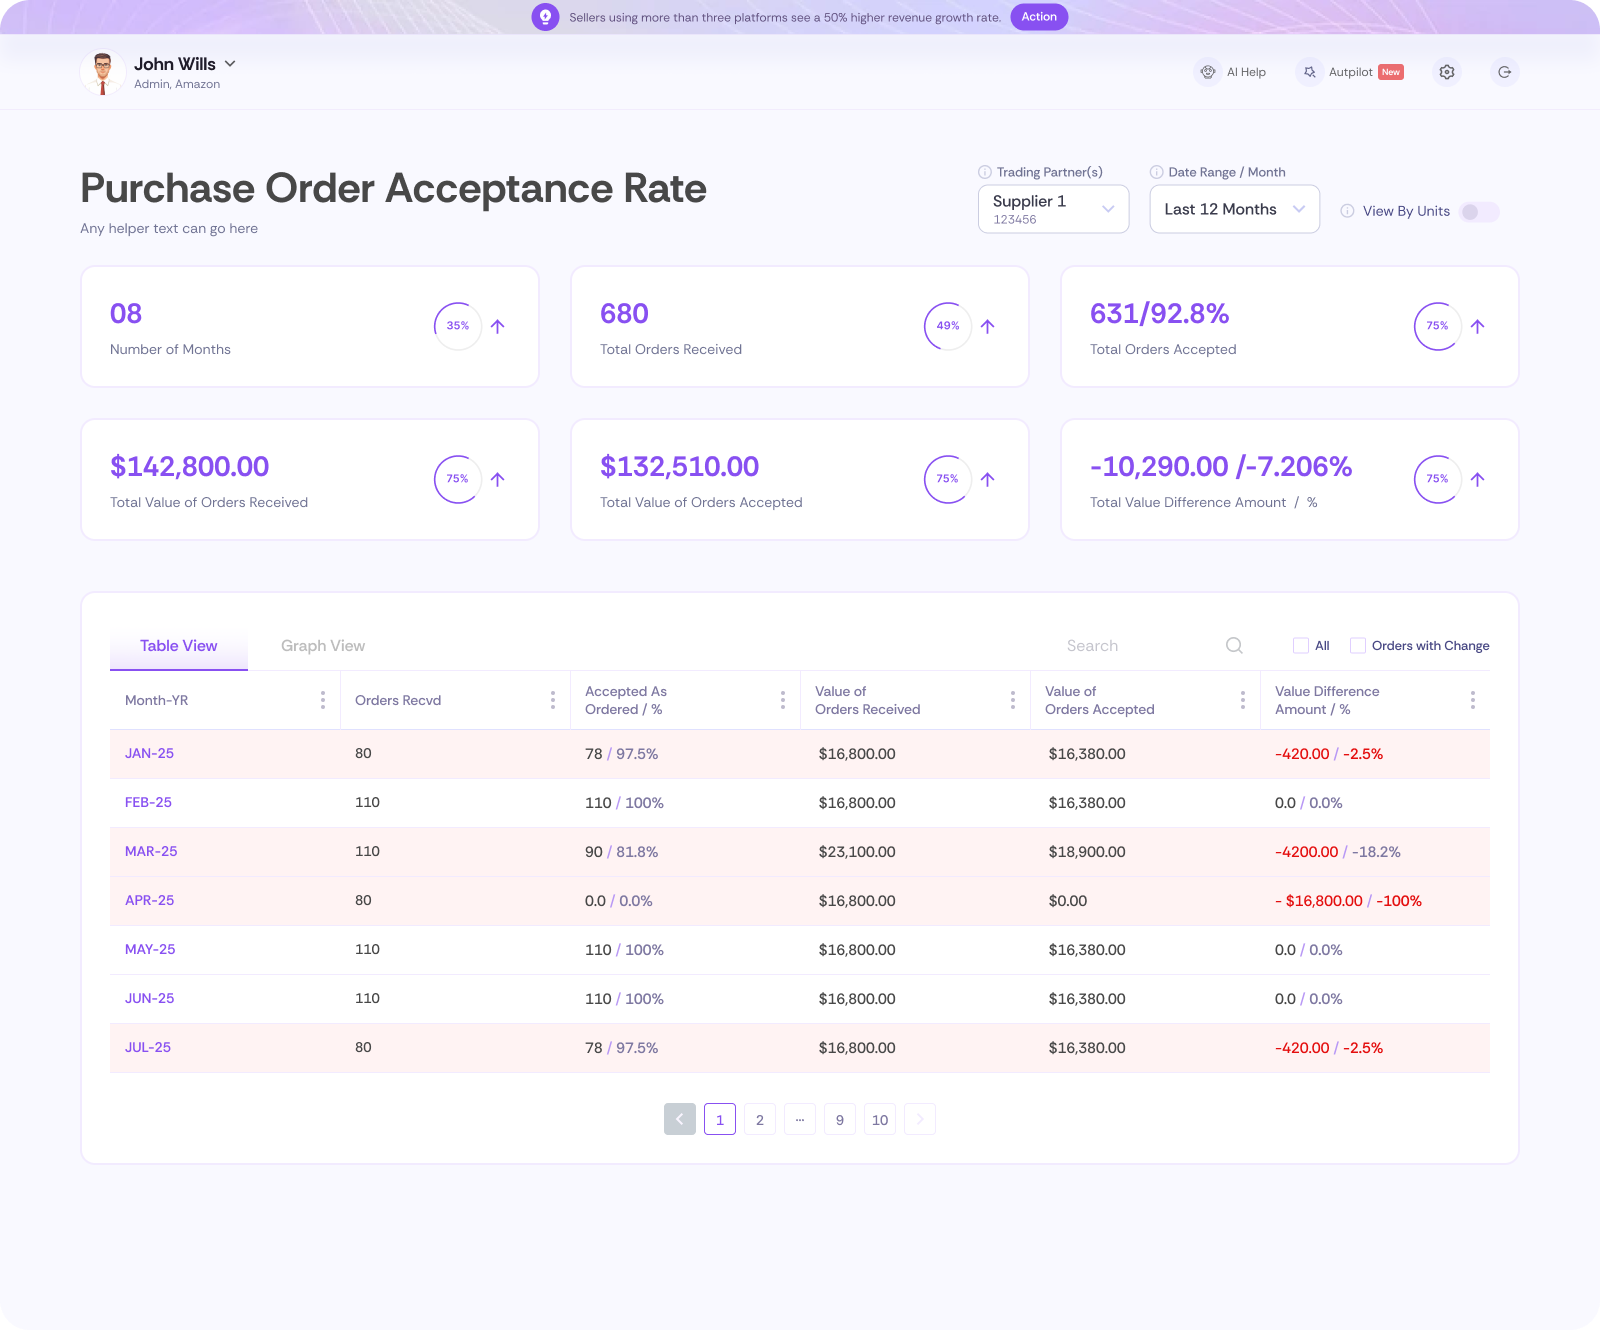Open Value Difference column options menu
The height and width of the screenshot is (1330, 1600).
coord(1472,700)
